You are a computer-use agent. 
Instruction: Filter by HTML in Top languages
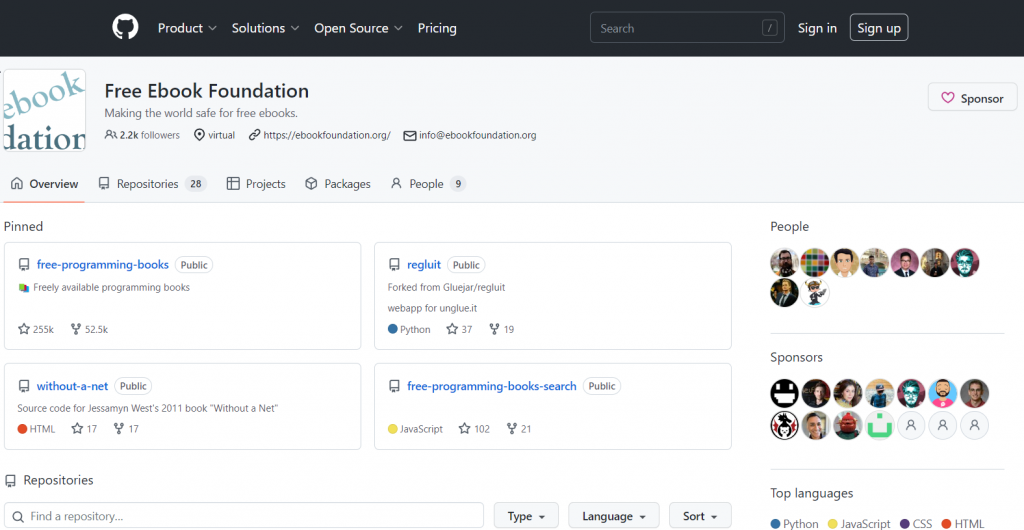pos(963,523)
